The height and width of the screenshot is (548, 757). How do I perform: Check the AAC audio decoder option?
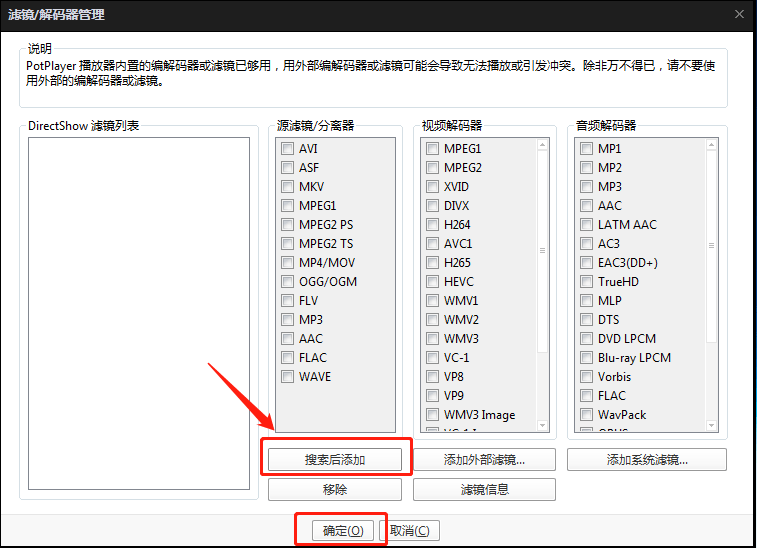point(586,206)
